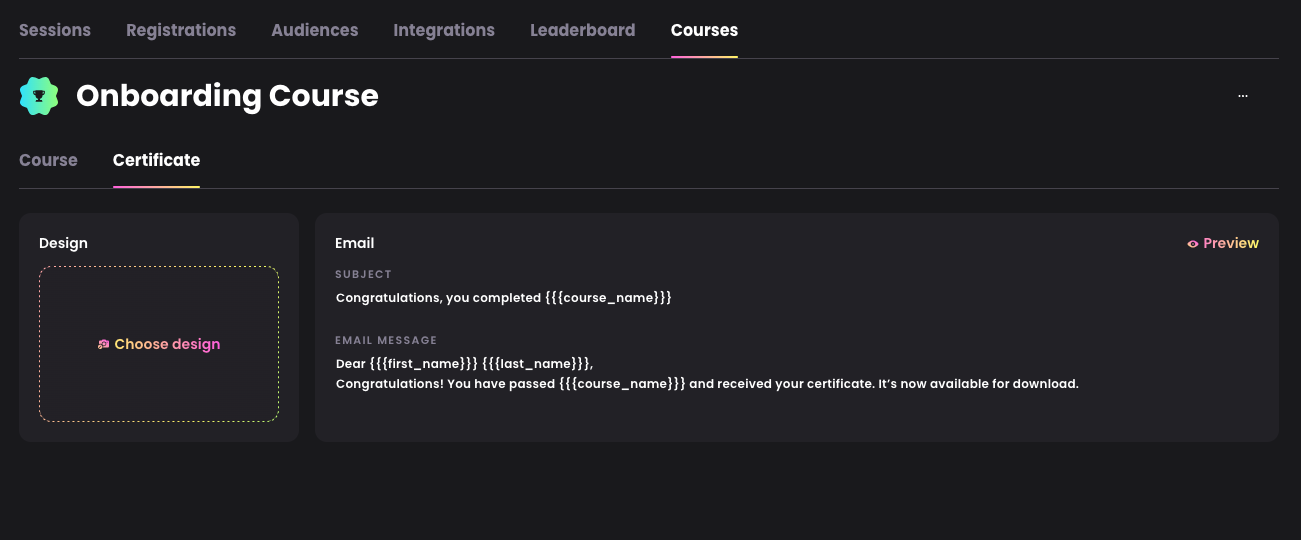Click the eye icon next to Preview

coord(1192,243)
